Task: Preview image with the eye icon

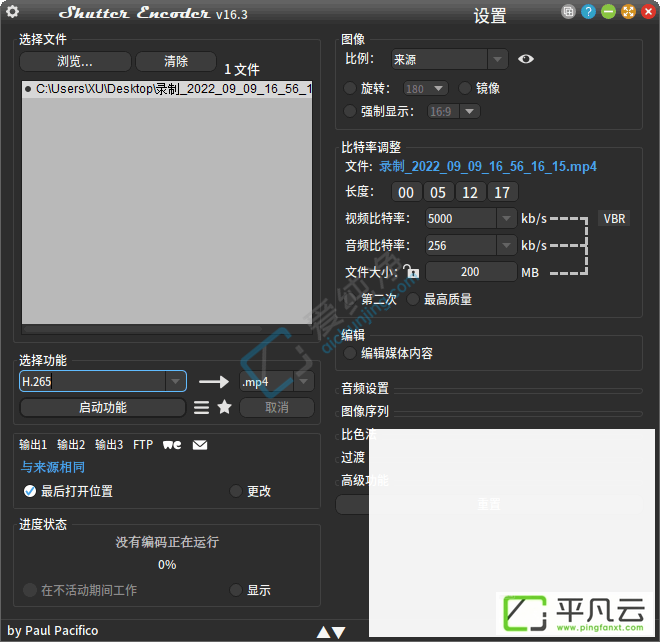Action: point(526,59)
